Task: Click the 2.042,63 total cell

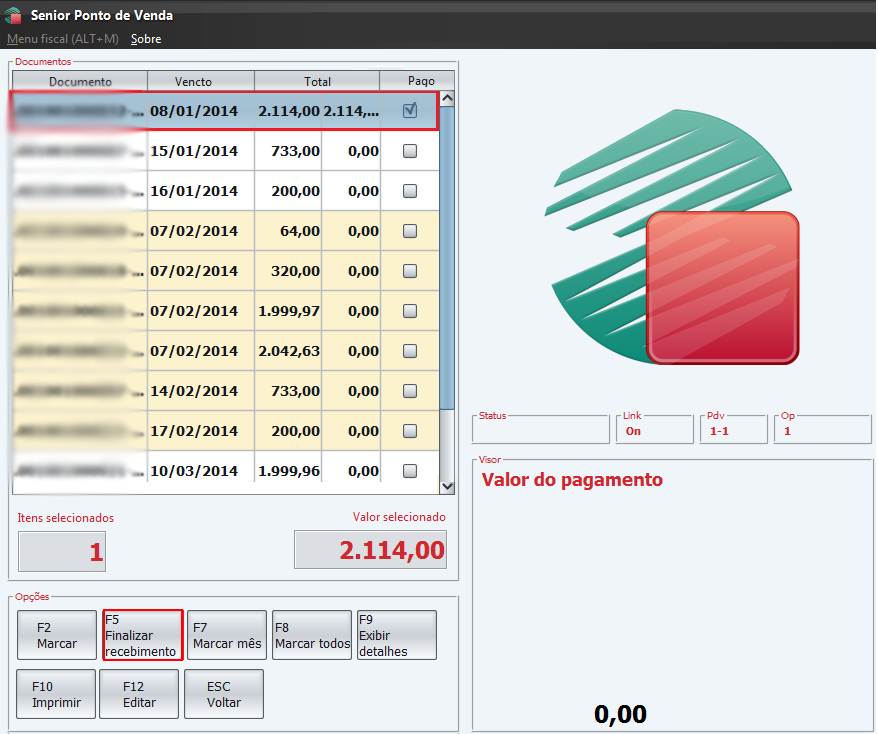Action: tap(288, 351)
